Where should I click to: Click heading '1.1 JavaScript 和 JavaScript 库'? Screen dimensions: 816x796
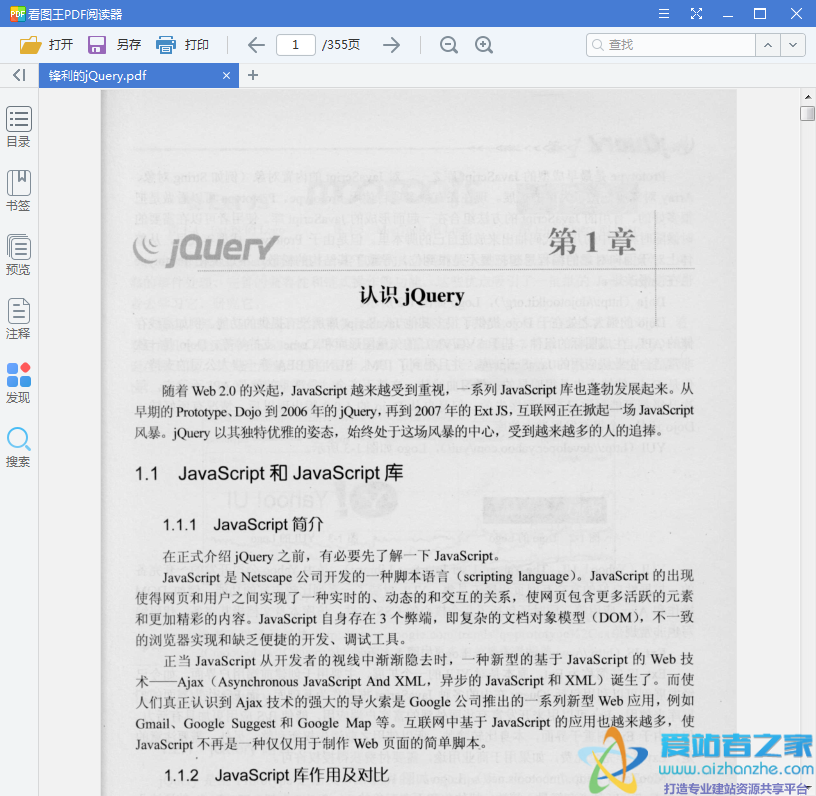click(269, 473)
